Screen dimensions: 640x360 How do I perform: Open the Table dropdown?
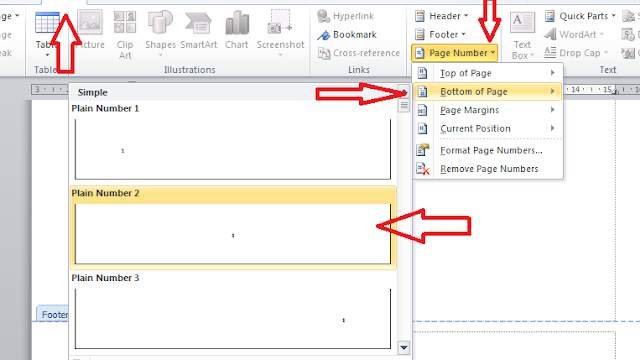coord(47,35)
